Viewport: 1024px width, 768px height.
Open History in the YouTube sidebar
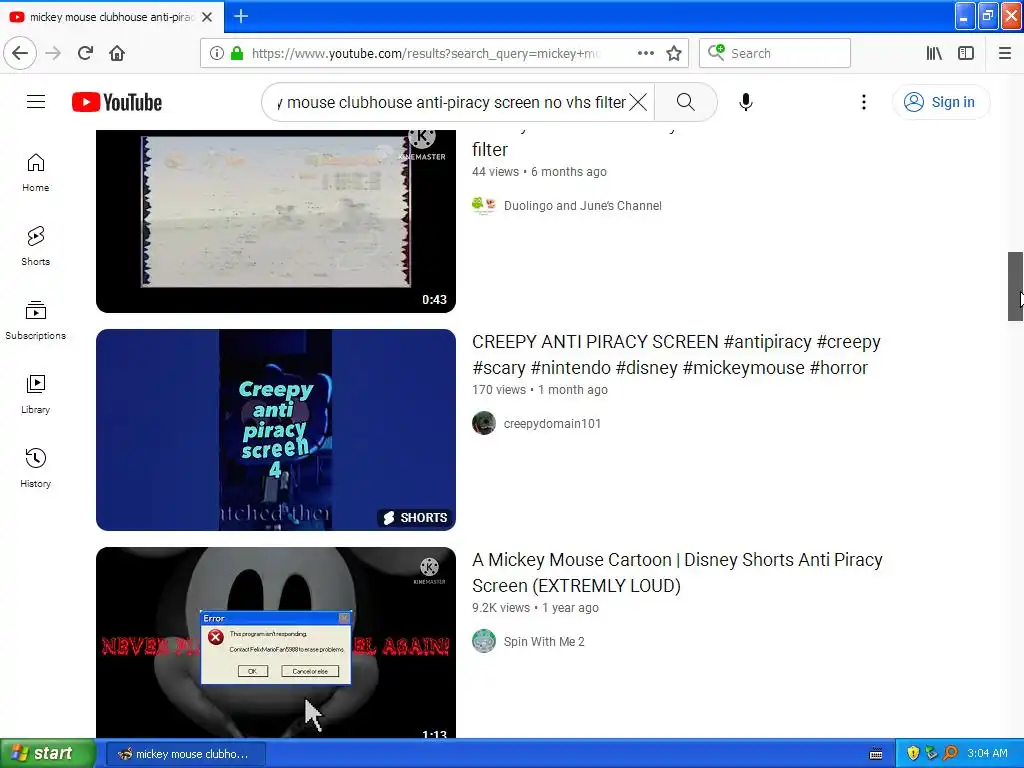tap(36, 469)
